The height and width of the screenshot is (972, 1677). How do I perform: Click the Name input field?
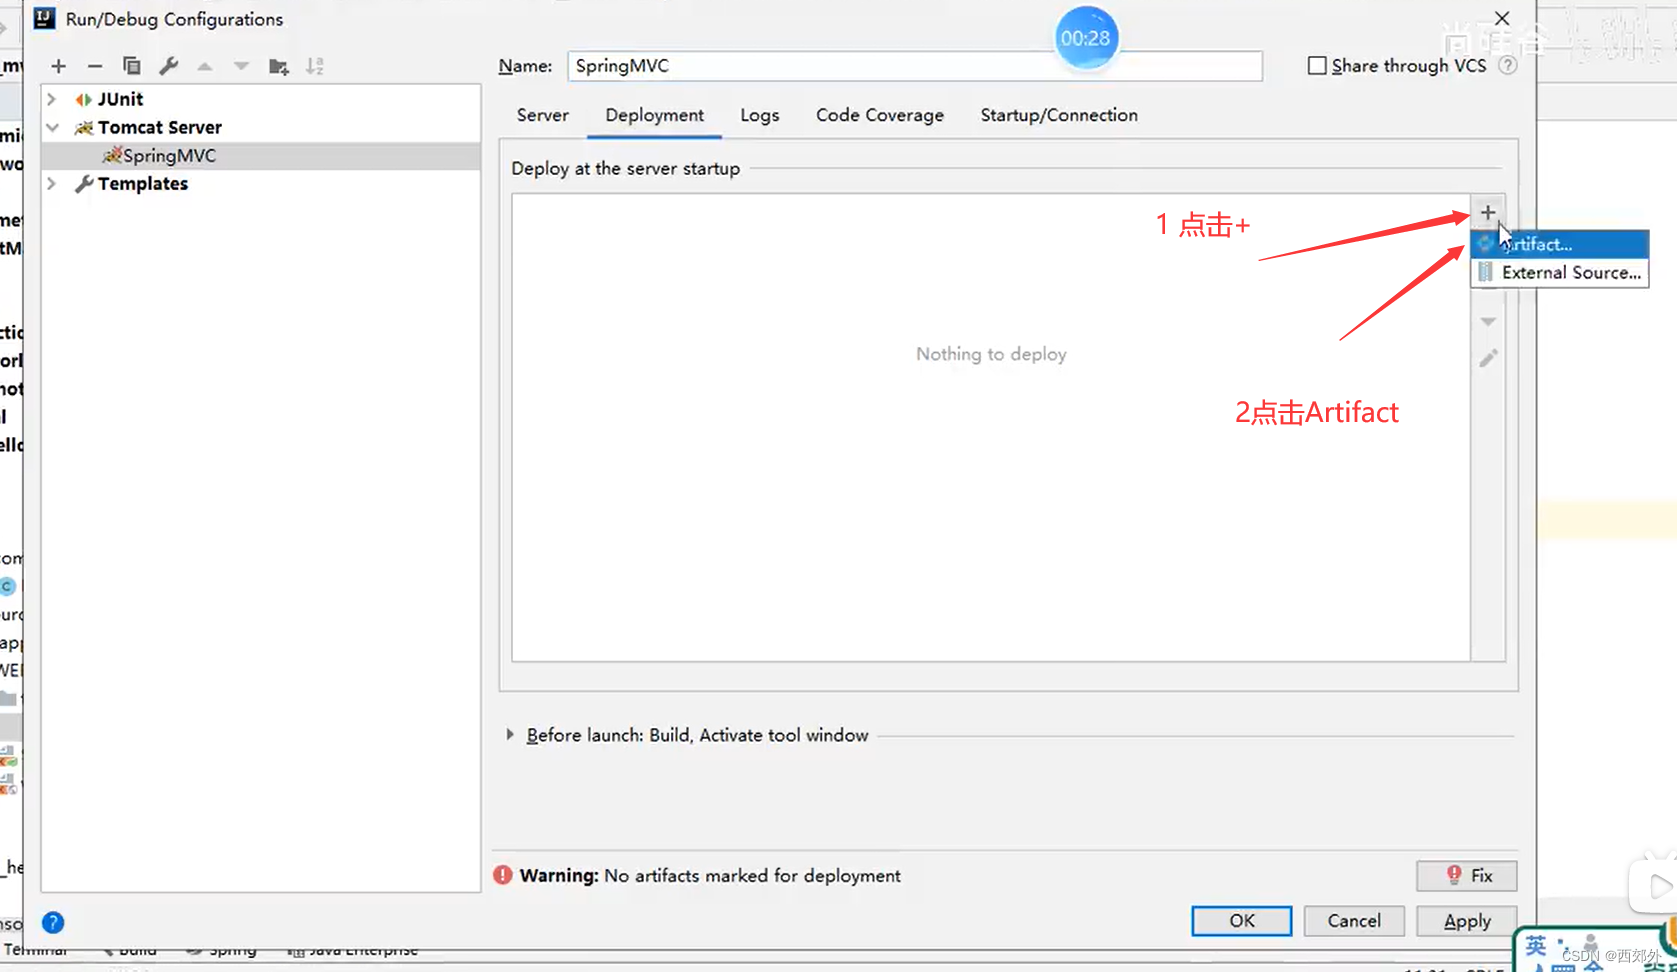tap(915, 66)
